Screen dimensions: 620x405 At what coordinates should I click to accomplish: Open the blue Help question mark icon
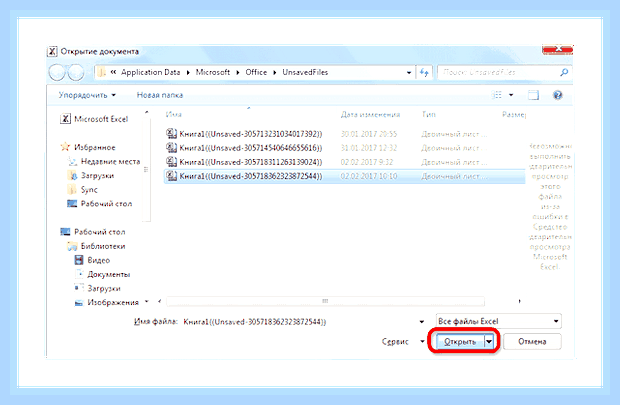click(558, 95)
